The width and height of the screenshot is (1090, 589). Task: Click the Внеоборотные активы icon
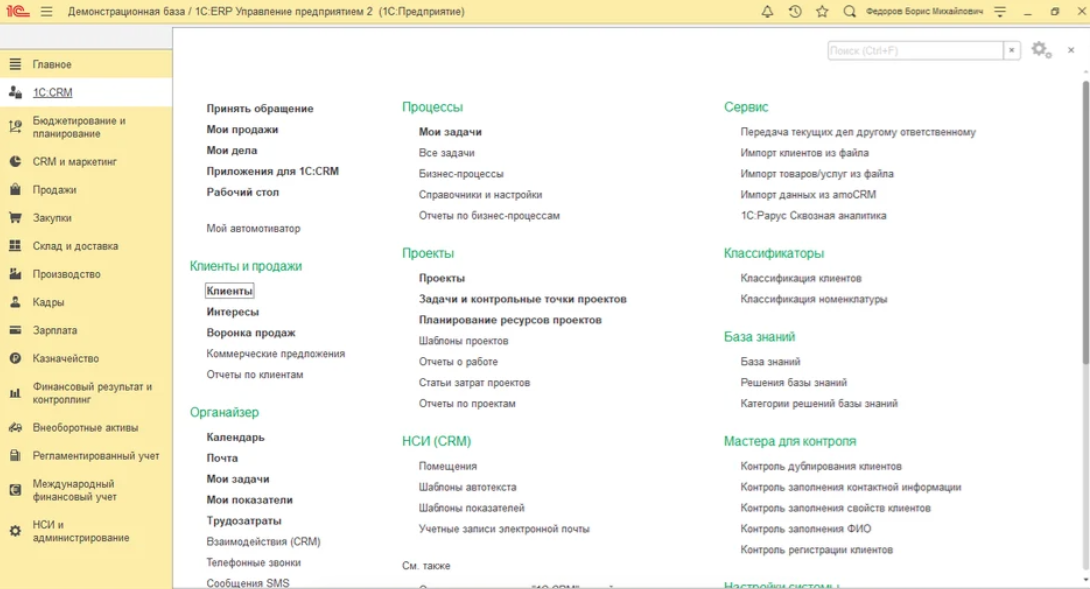point(15,428)
